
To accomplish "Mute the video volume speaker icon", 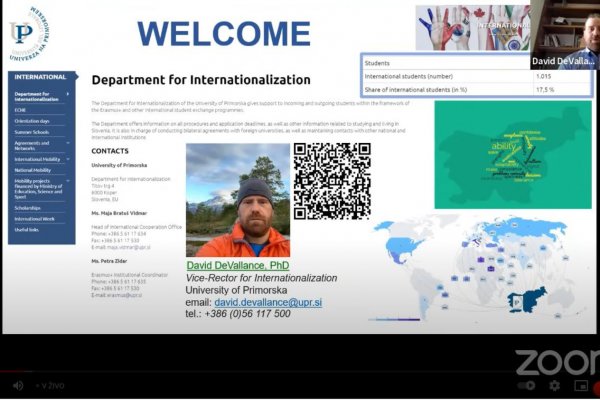I will click(x=17, y=385).
